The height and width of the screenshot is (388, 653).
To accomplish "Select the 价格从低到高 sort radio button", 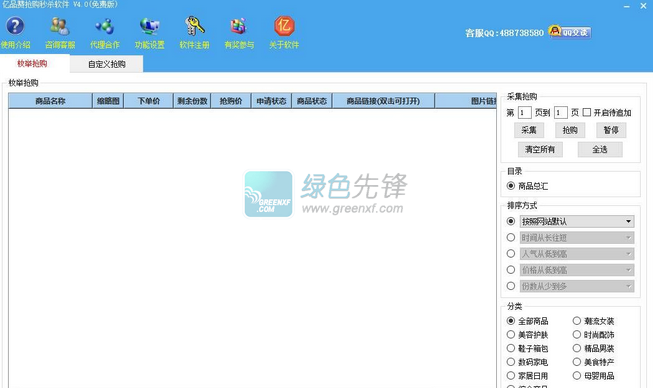I will (x=511, y=270).
